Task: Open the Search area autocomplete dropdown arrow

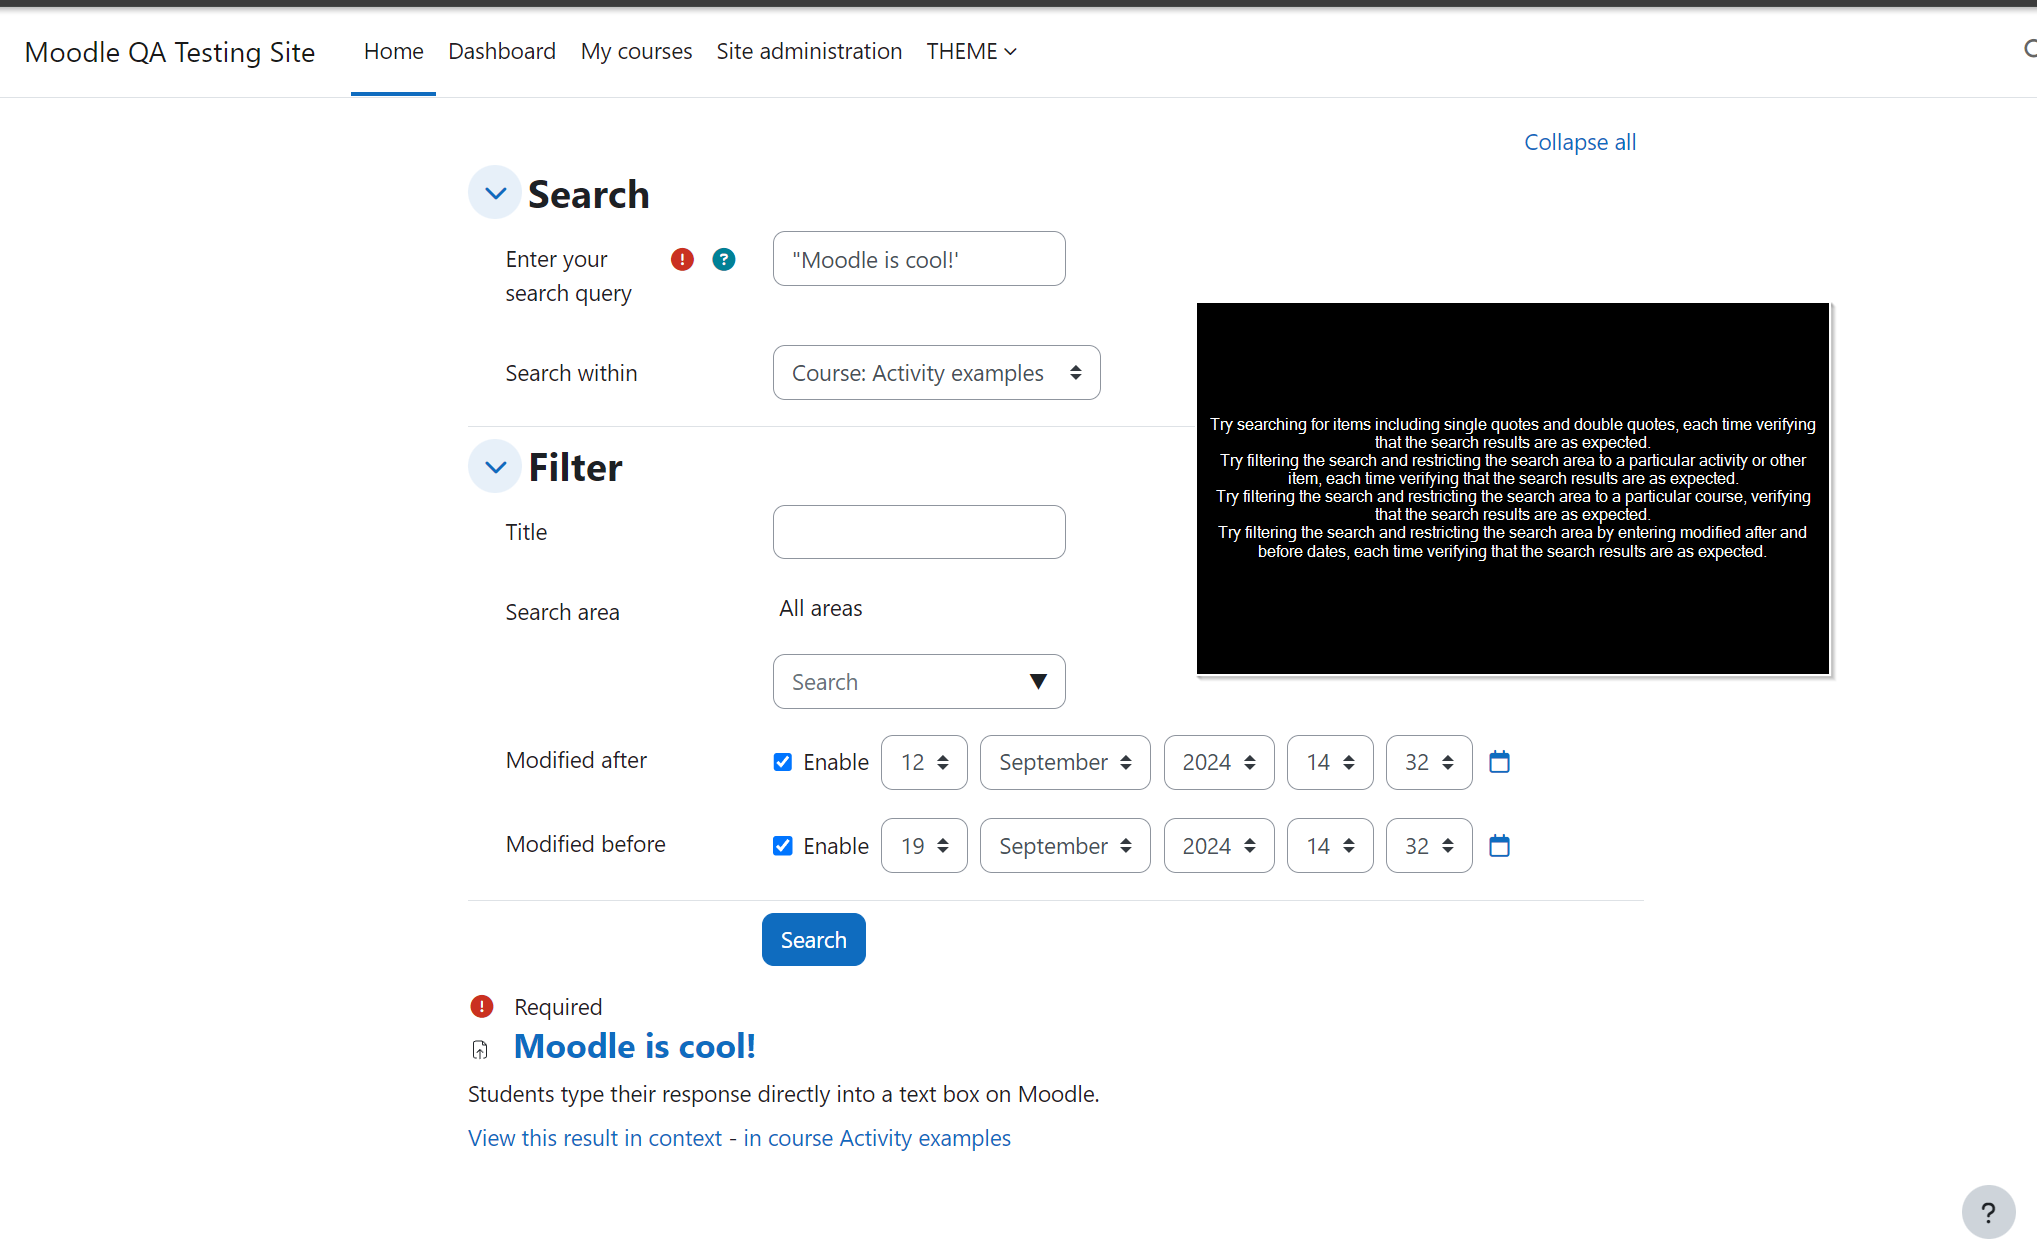Action: (x=1038, y=682)
